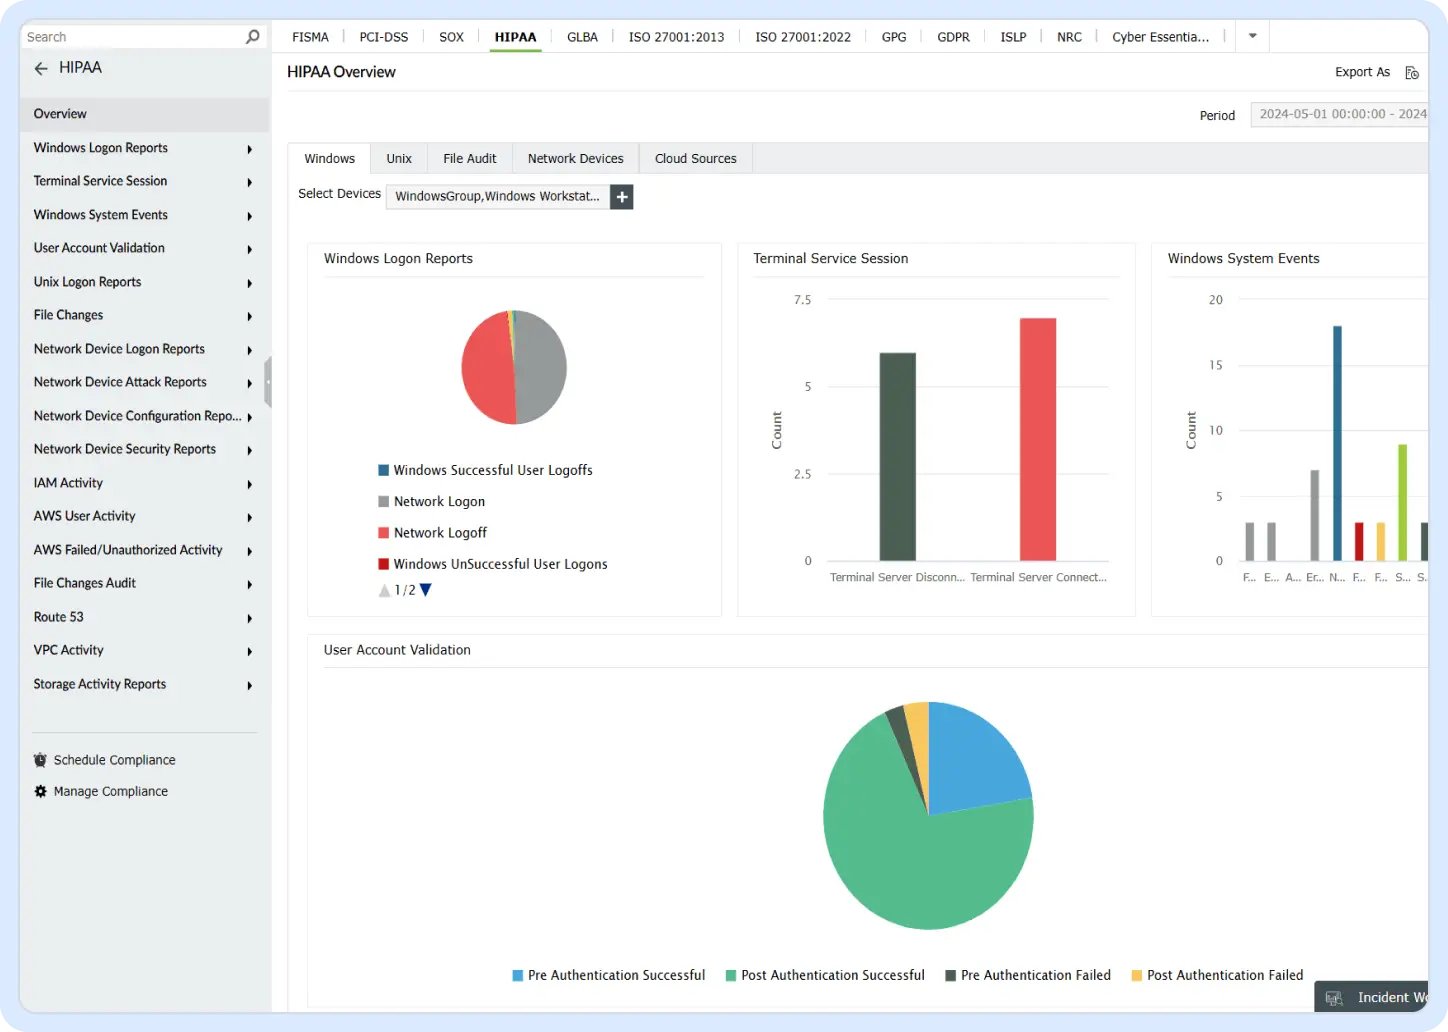Click Export As button
The width and height of the screenshot is (1448, 1032).
coord(1362,72)
